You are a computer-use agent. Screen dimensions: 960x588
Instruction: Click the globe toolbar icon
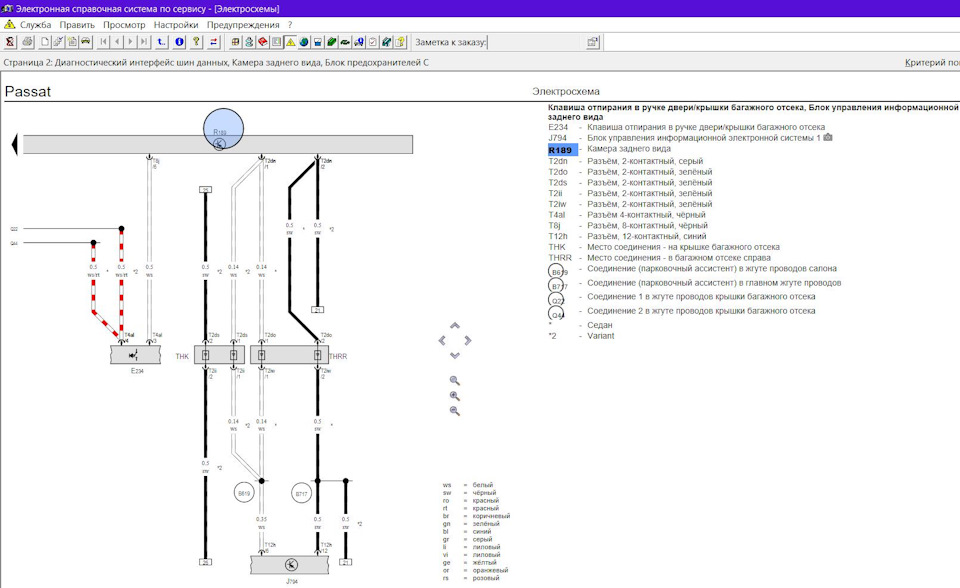[304, 42]
